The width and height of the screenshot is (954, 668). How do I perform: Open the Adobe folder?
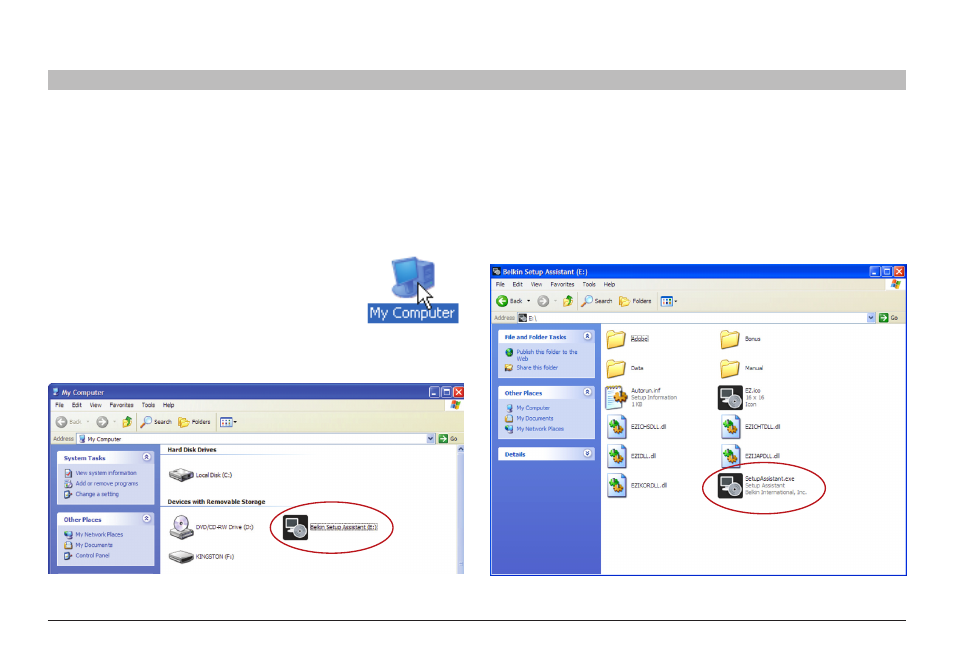click(627, 339)
